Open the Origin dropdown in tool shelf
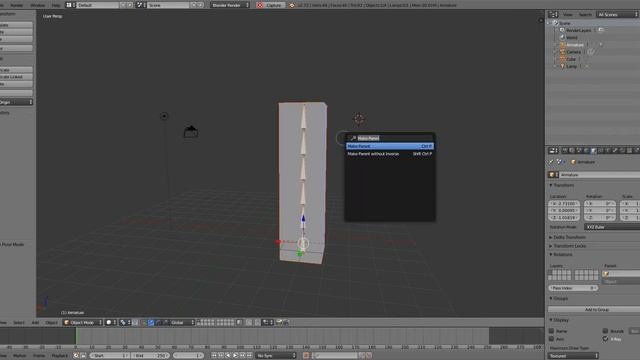This screenshot has height=360, width=640. click(16, 102)
